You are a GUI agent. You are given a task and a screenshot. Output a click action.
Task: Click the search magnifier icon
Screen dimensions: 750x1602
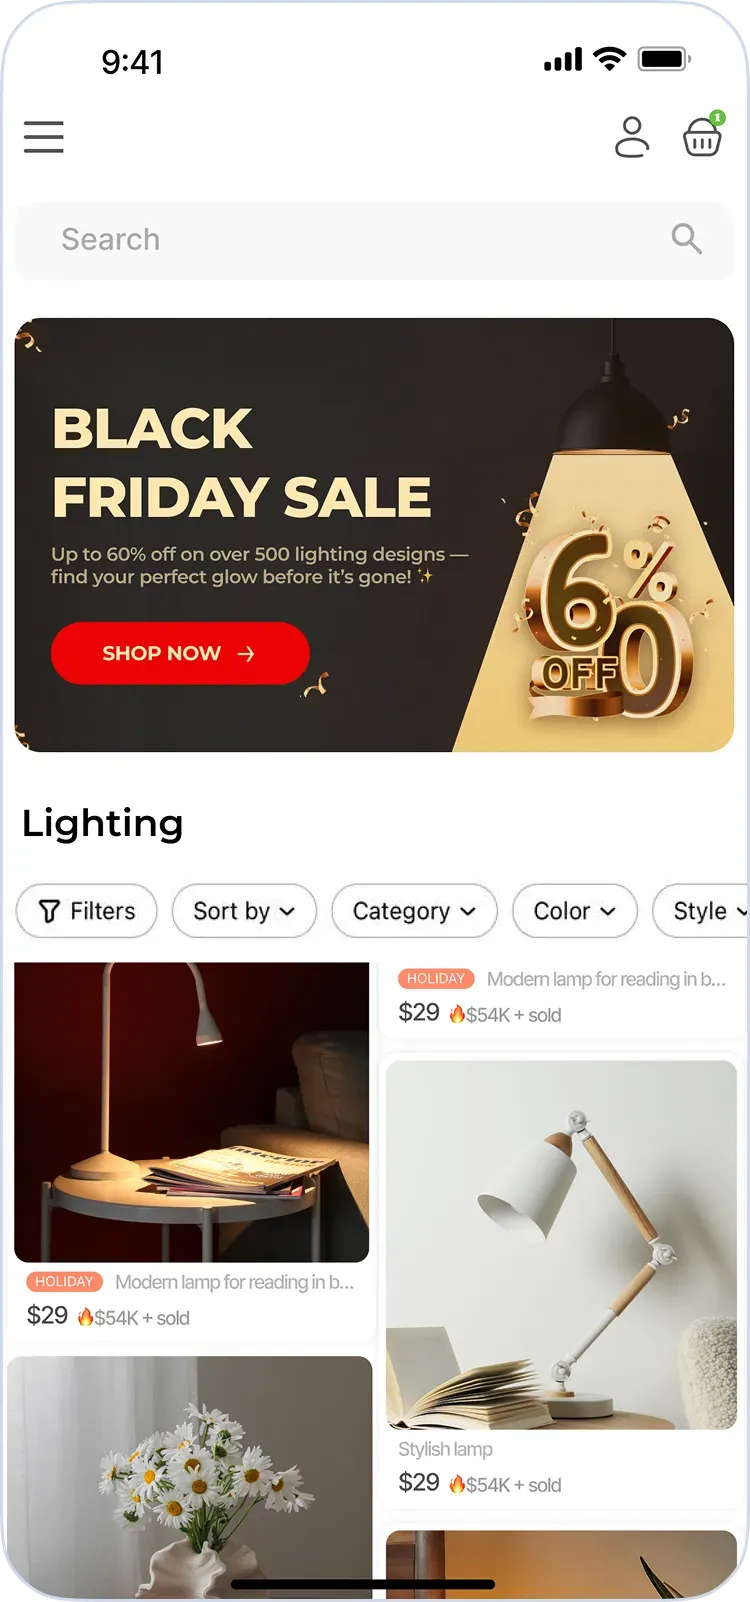(x=686, y=239)
